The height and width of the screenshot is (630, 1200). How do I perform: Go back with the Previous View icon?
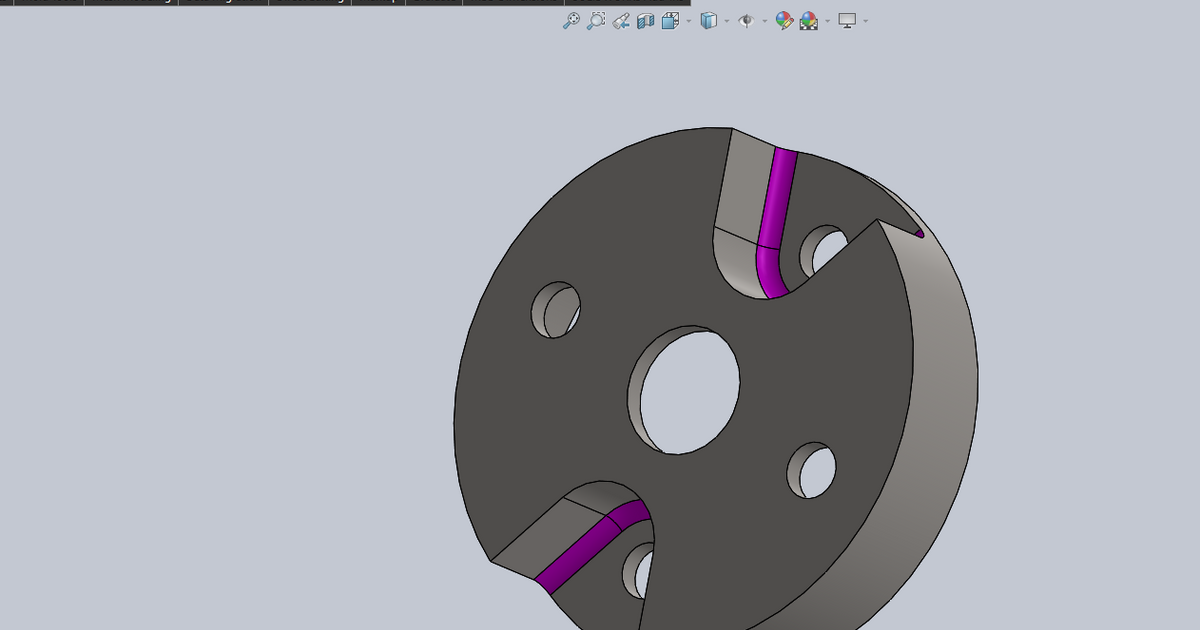pos(620,20)
